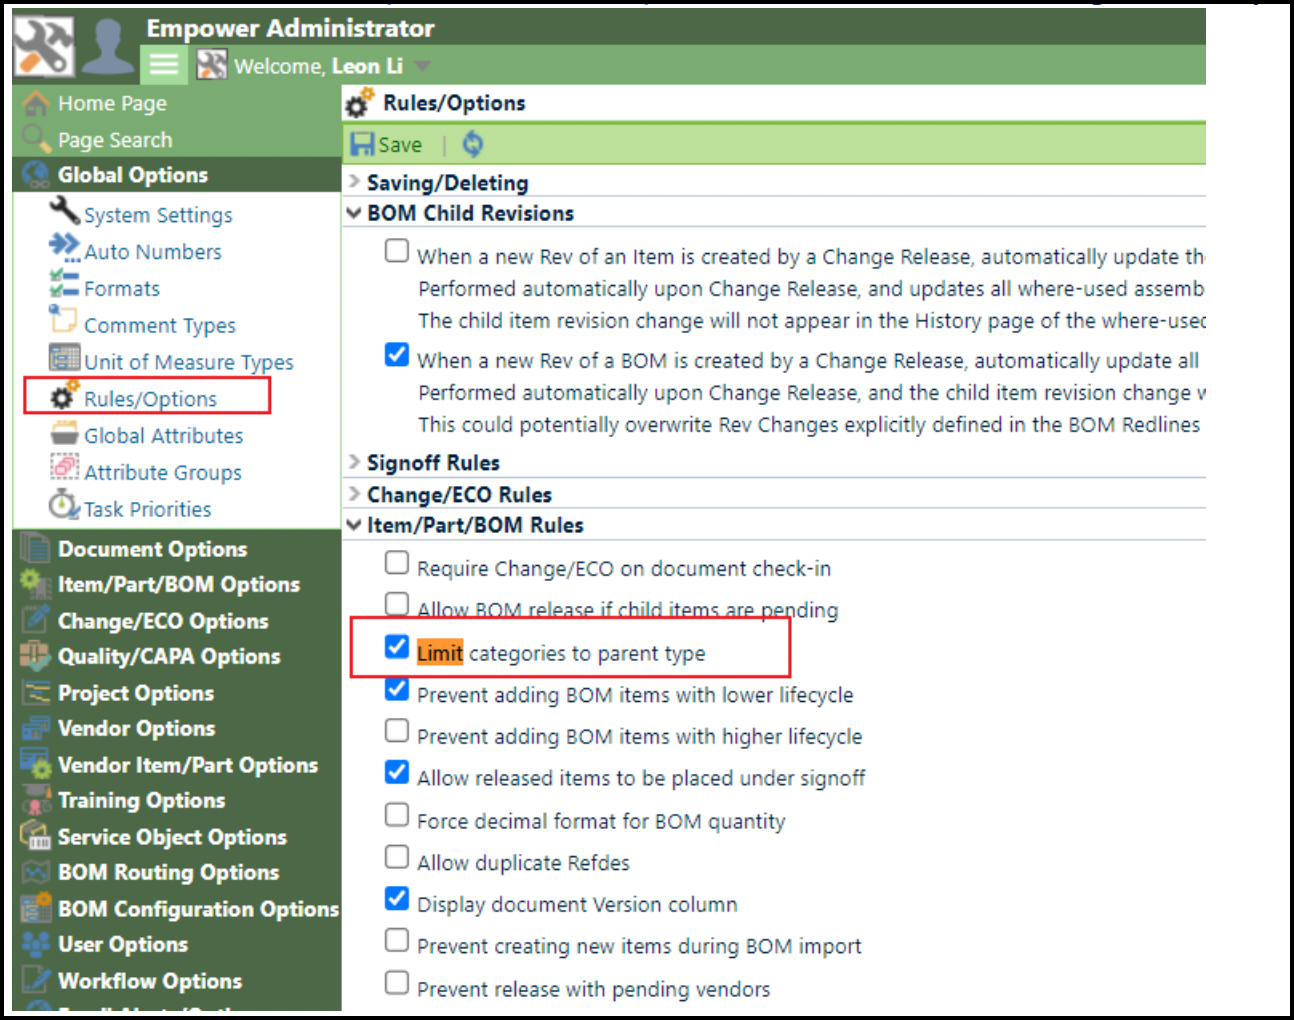The height and width of the screenshot is (1020, 1294).
Task: Expand BOM Routing Options menu group
Action: coord(168,872)
